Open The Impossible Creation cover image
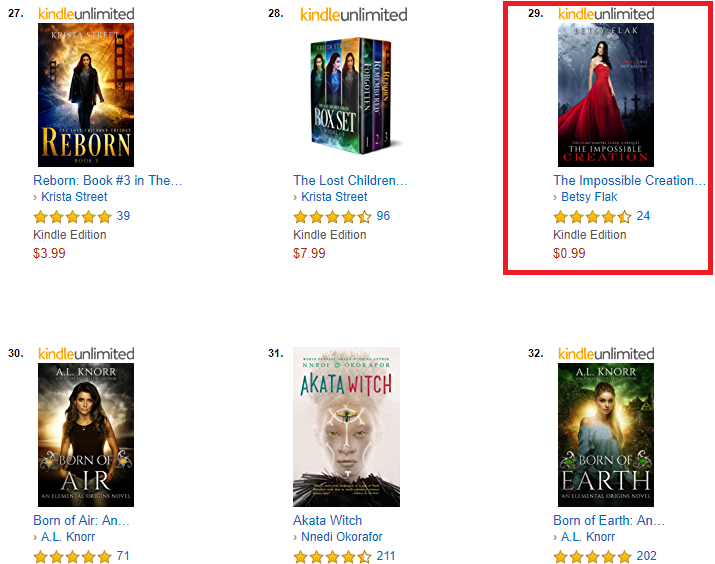715x564 pixels. pyautogui.click(x=606, y=95)
